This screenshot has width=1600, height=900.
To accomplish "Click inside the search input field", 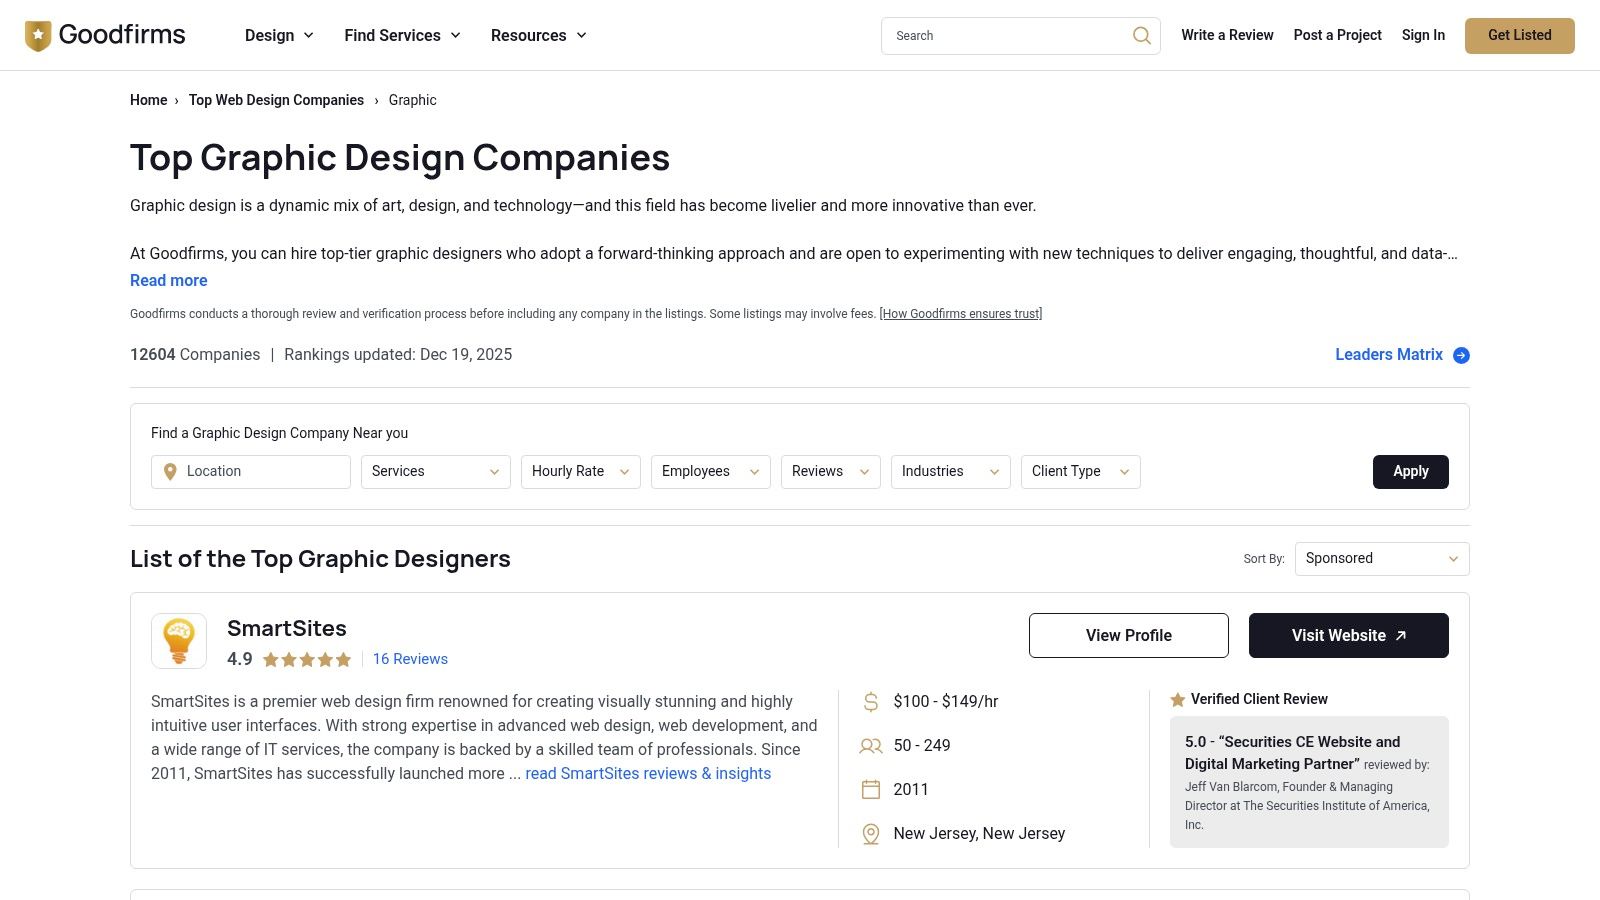I will click(x=1000, y=35).
